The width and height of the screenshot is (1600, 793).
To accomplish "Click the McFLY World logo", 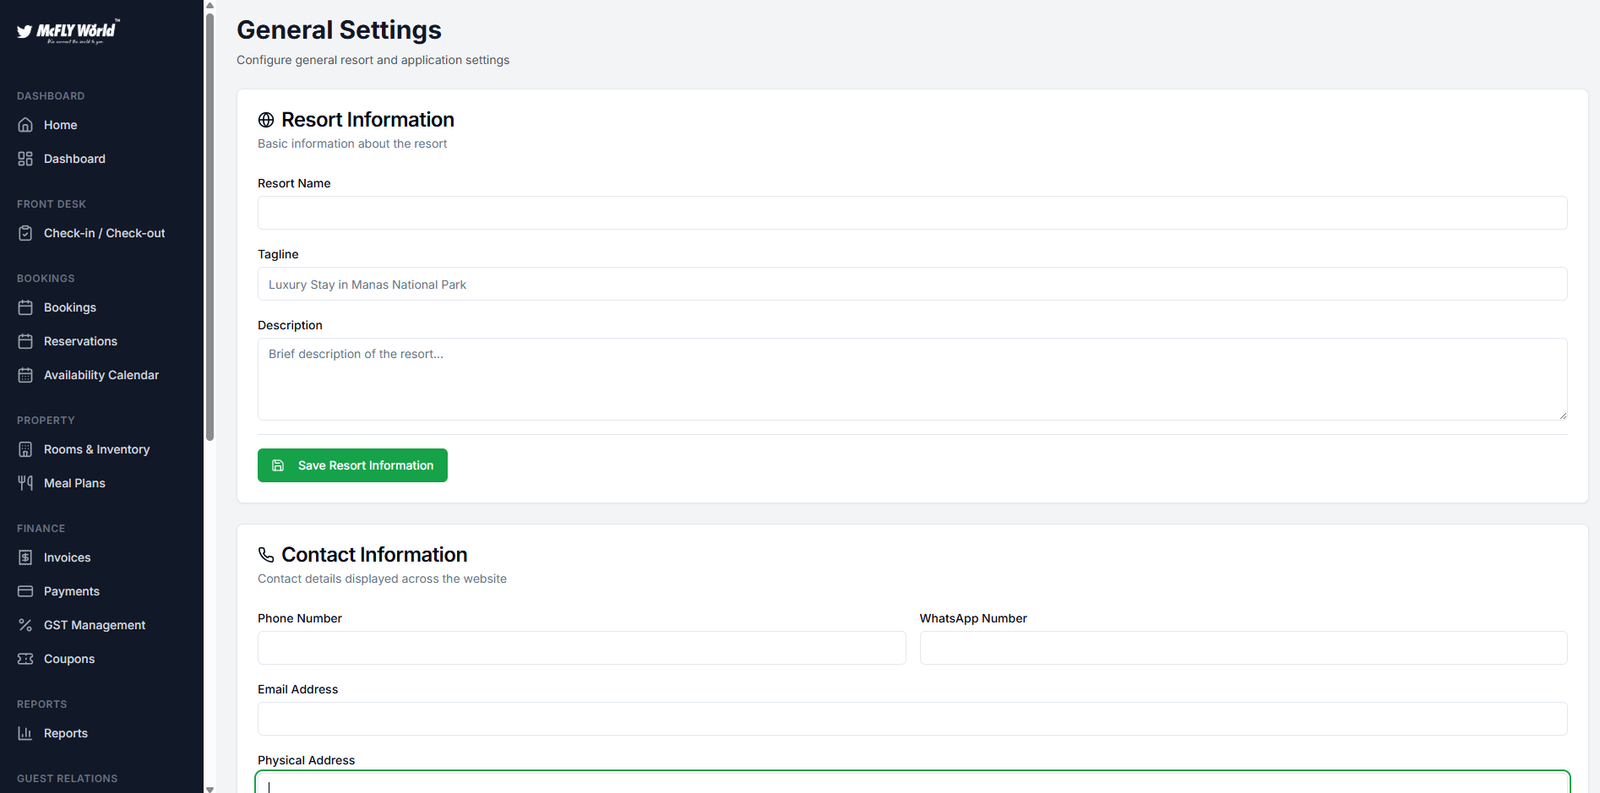I will 68,31.
